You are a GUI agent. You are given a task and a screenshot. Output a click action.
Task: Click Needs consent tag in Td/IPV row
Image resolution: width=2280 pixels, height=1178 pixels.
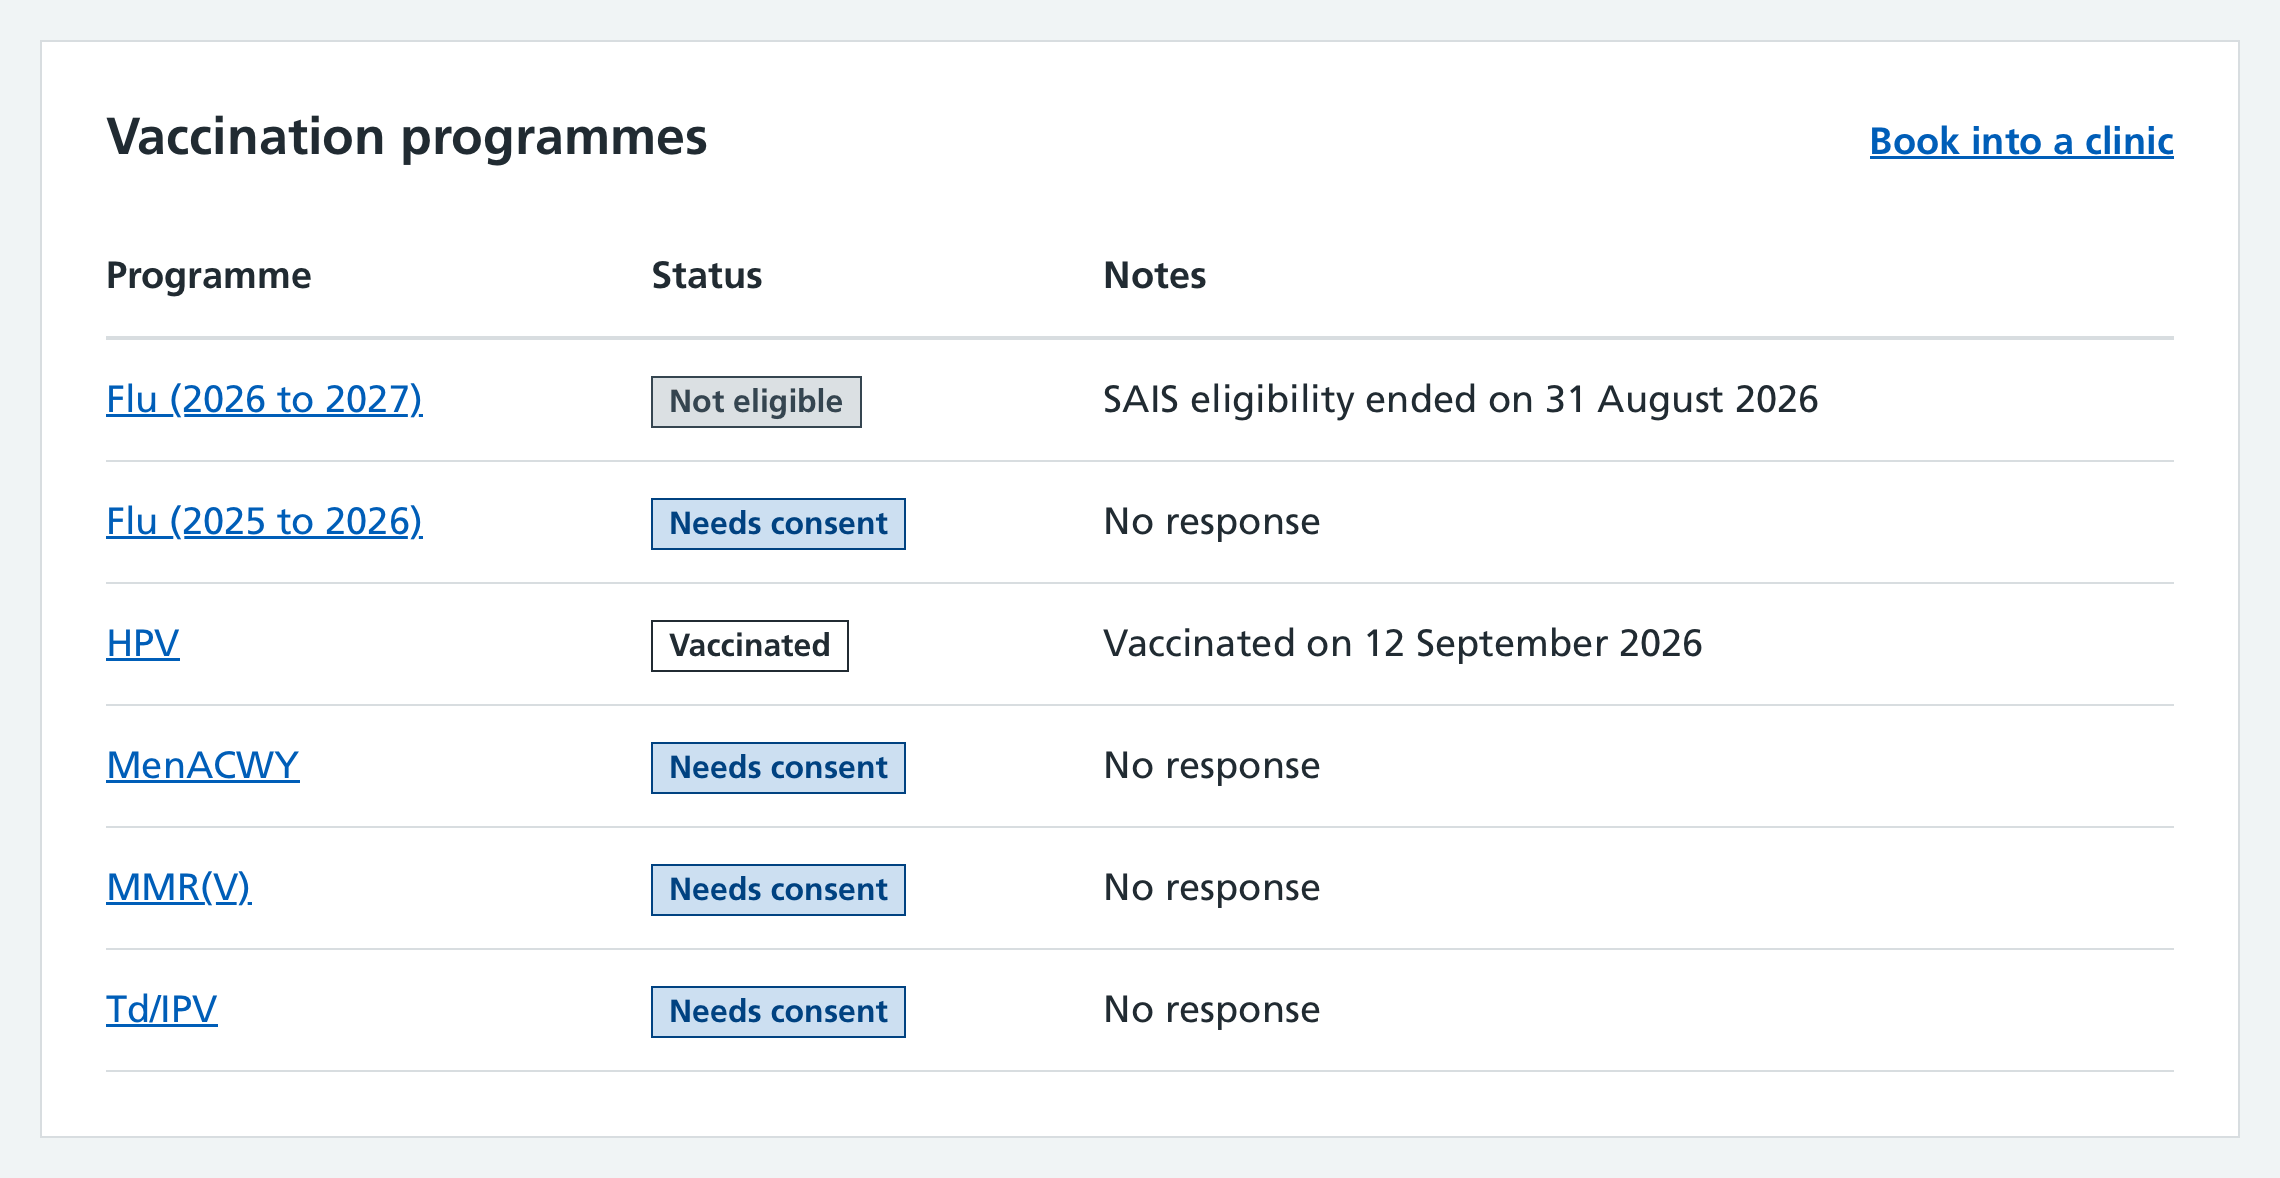pos(778,1012)
